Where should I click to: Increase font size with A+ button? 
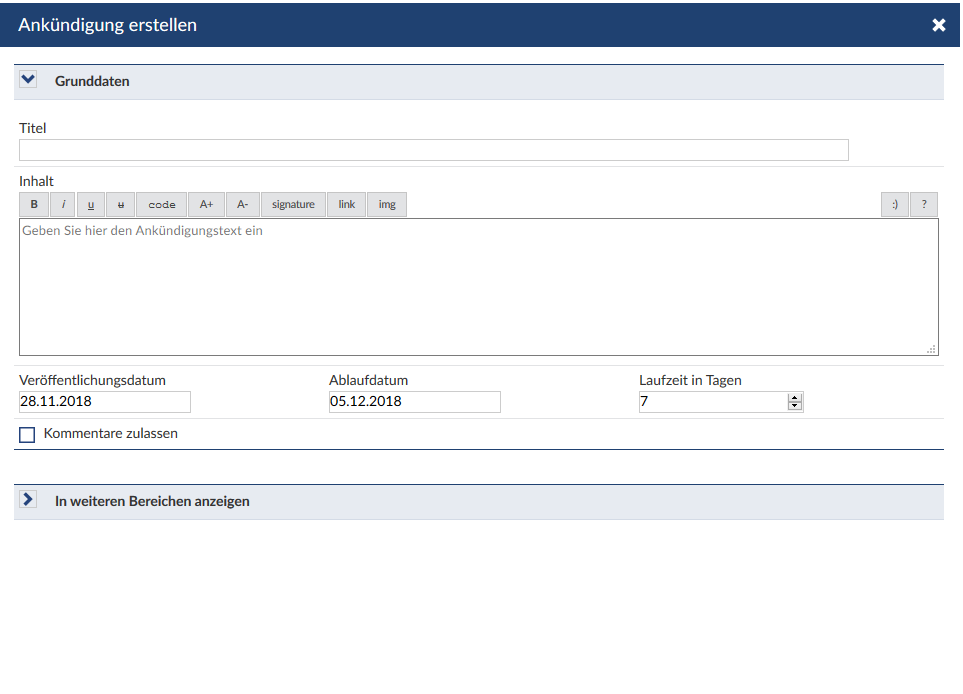click(206, 205)
